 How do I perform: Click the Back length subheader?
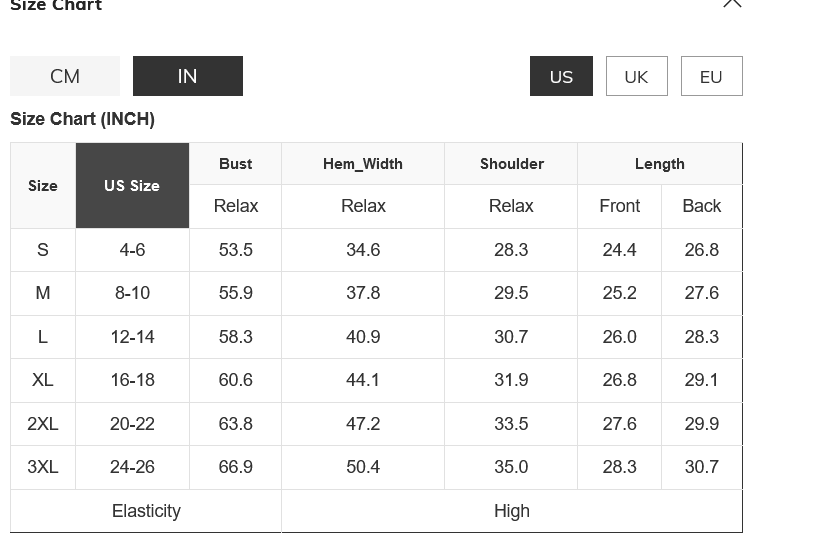702,206
